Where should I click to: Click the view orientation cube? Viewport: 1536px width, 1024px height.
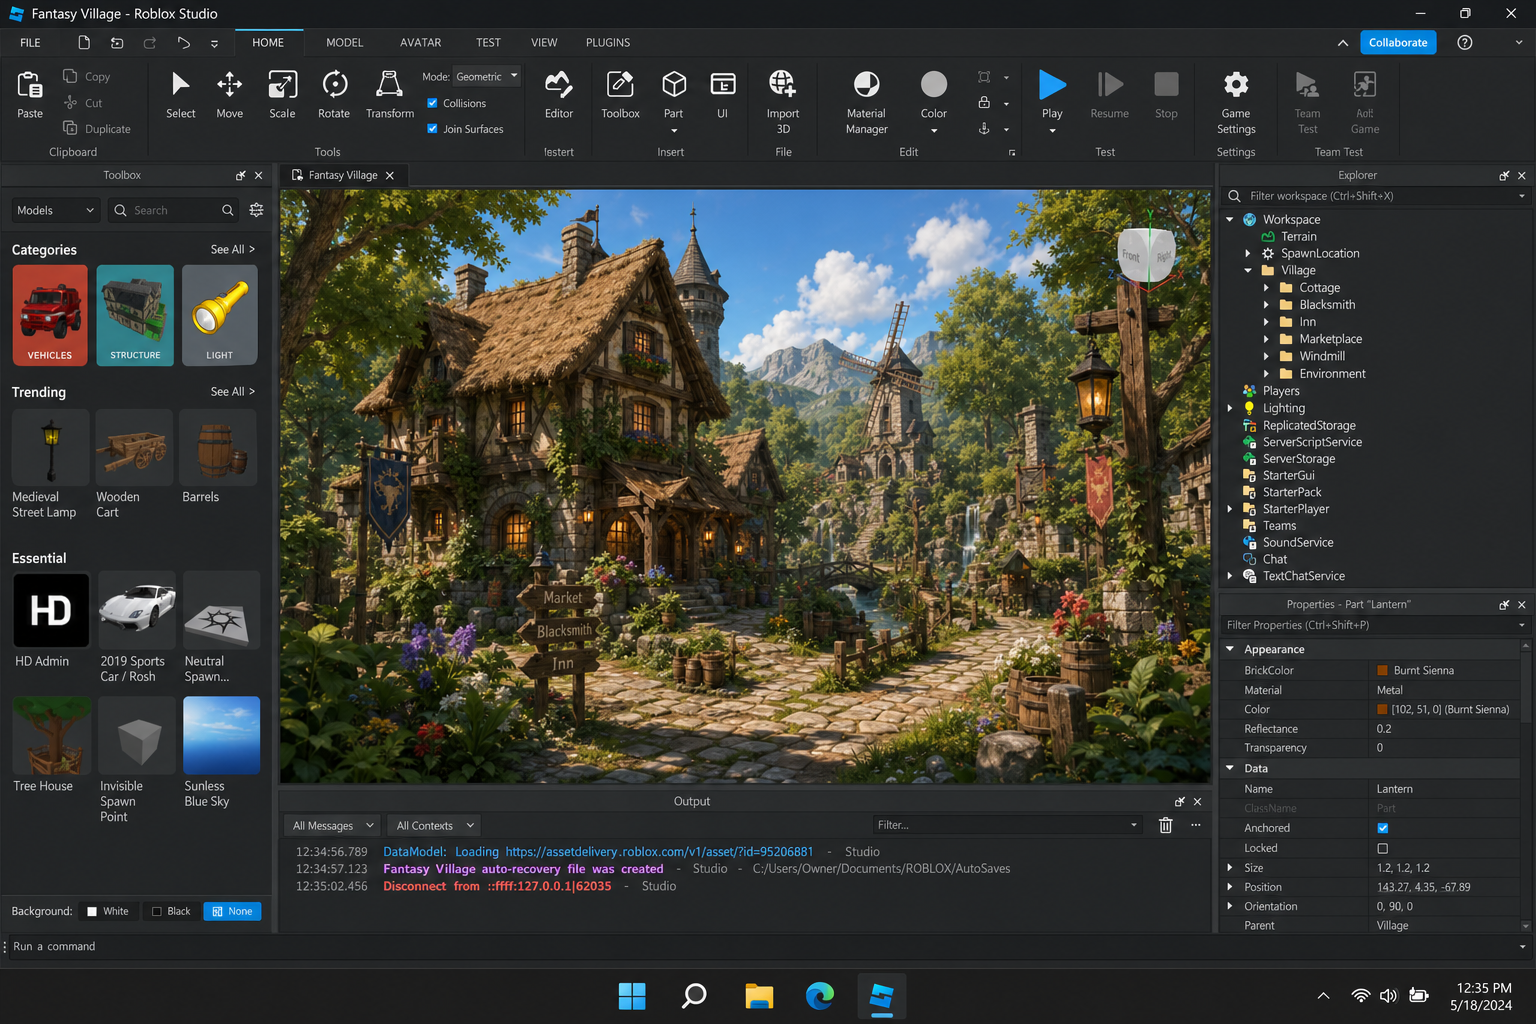point(1147,255)
